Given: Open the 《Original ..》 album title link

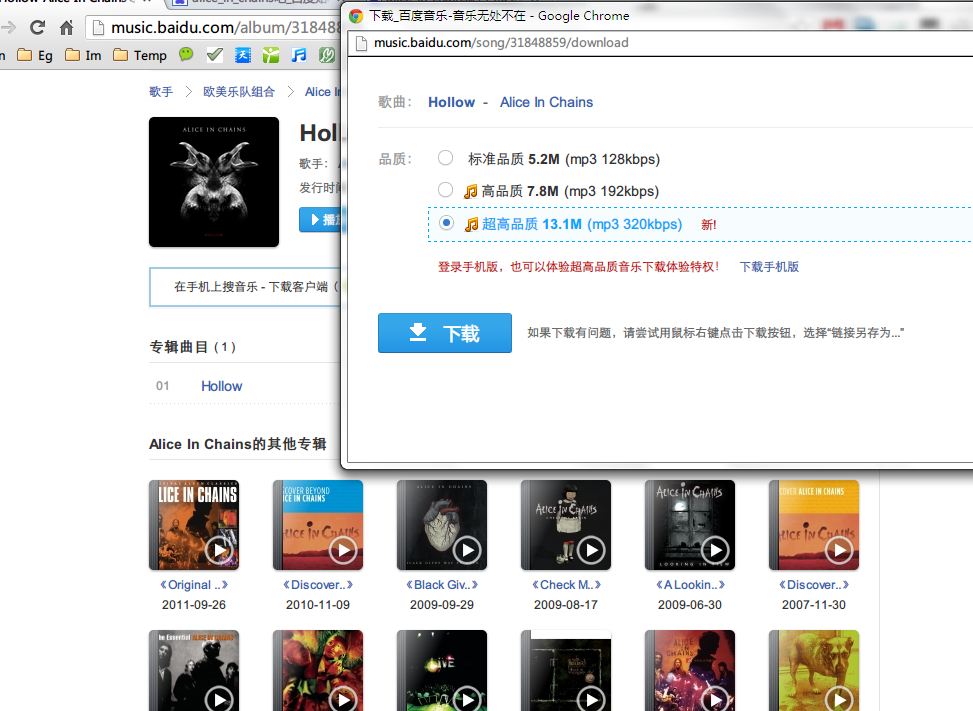Looking at the screenshot, I should 194,584.
